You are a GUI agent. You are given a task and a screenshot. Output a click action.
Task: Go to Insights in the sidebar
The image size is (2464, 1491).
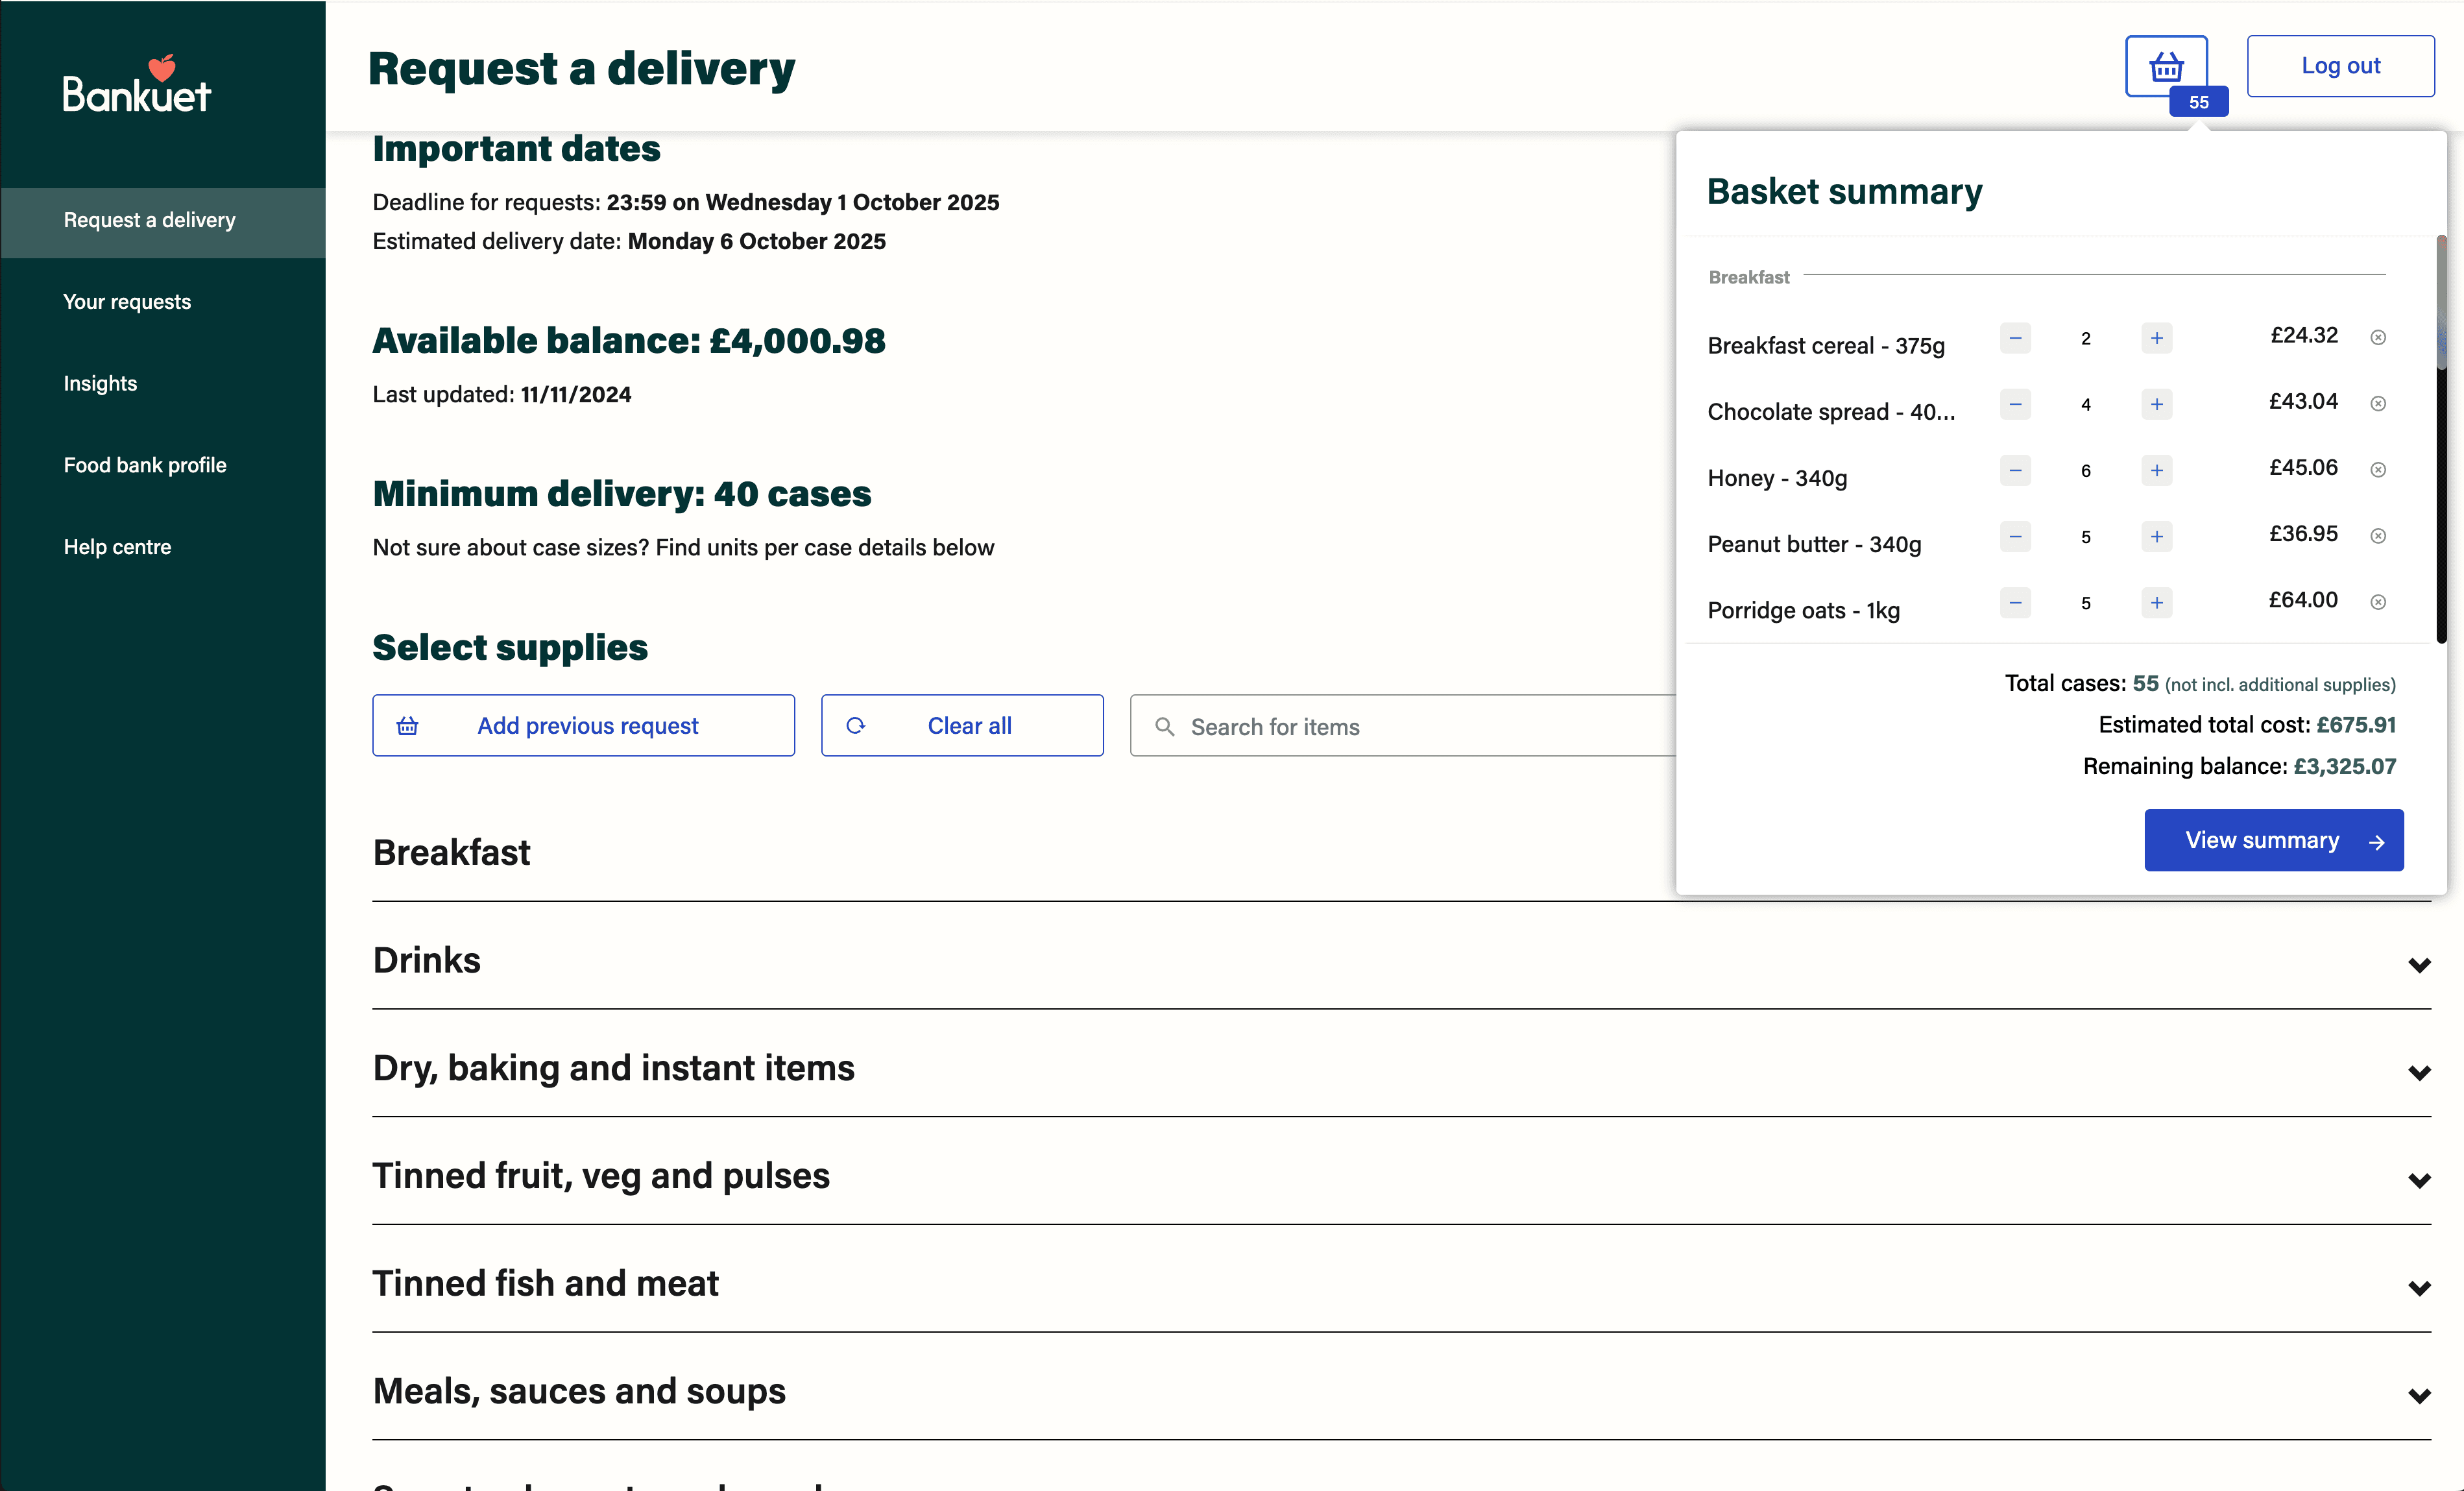coord(99,383)
